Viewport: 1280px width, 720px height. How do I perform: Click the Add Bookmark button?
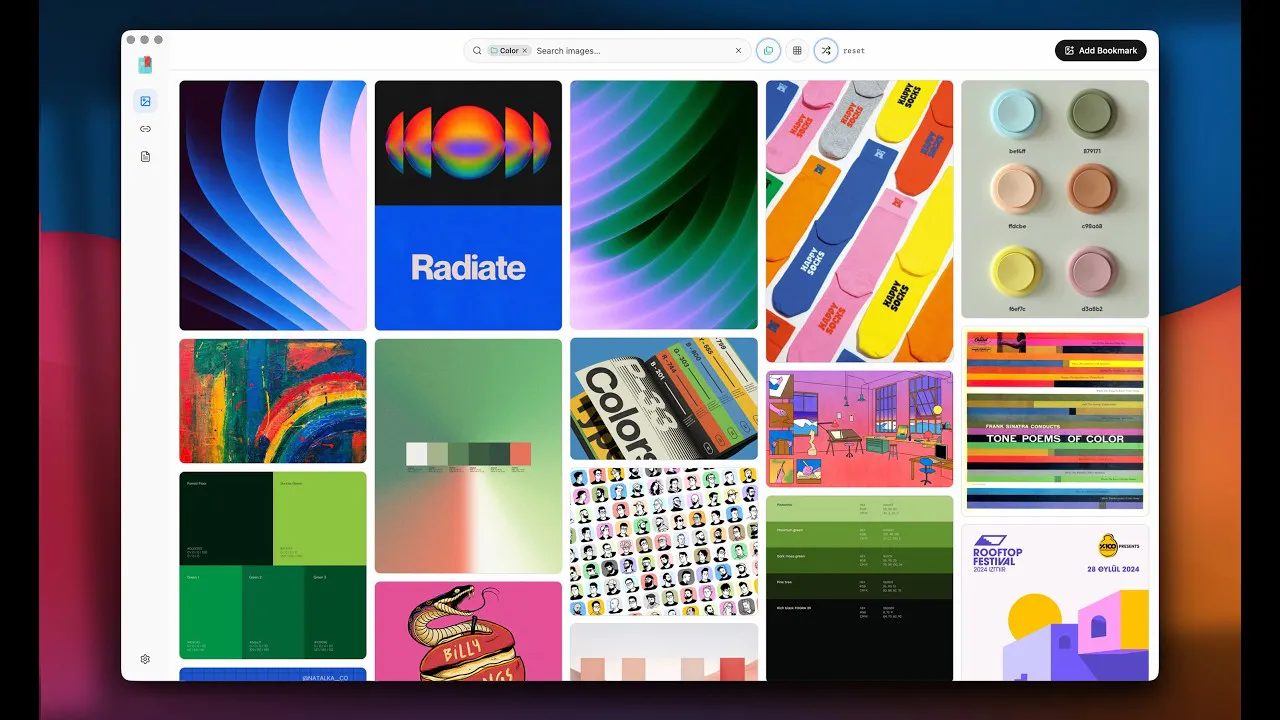1101,50
